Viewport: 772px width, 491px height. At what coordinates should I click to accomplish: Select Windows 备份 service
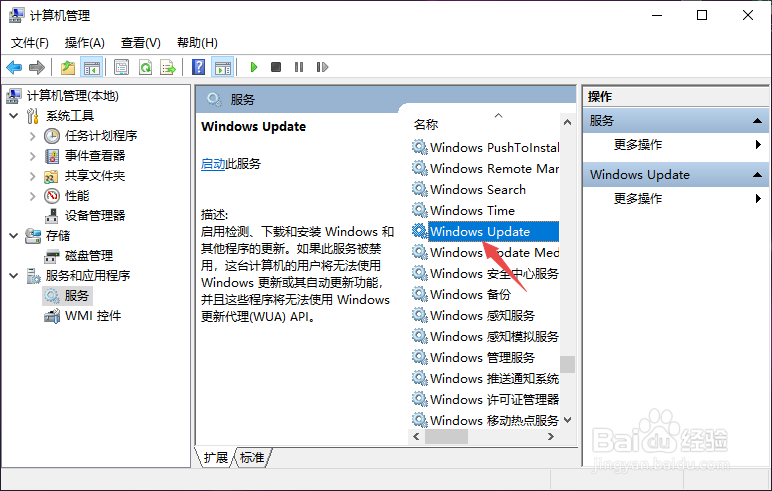tap(485, 295)
